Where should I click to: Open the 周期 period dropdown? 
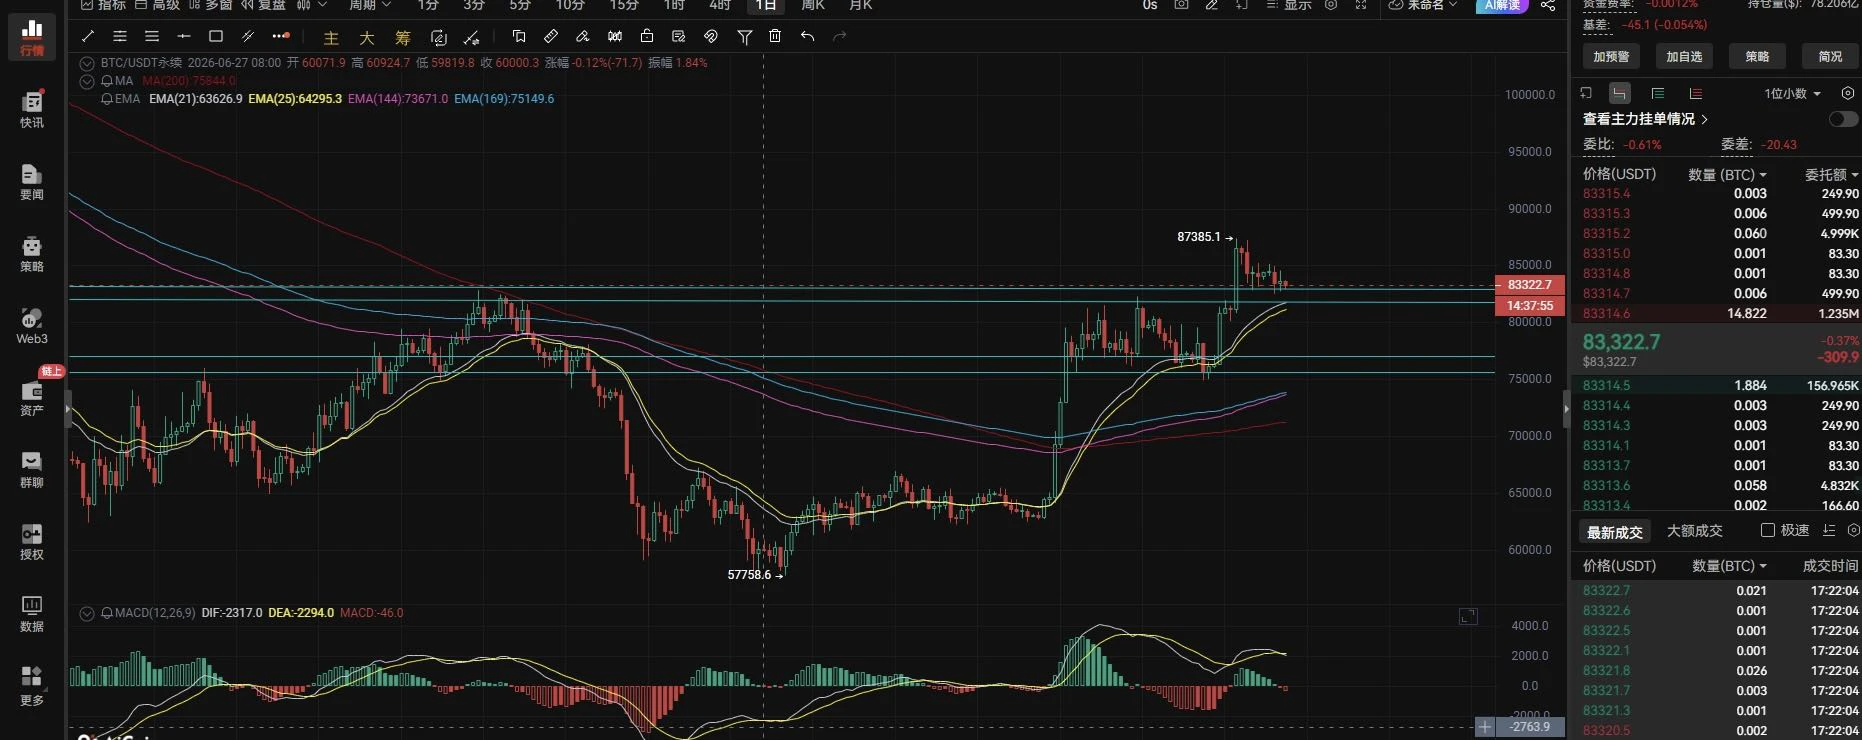(x=369, y=6)
